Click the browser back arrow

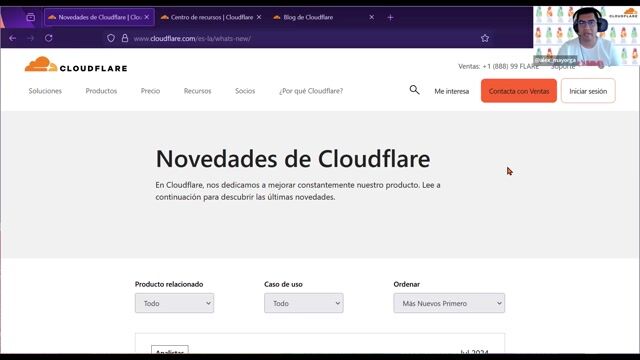click(13, 38)
